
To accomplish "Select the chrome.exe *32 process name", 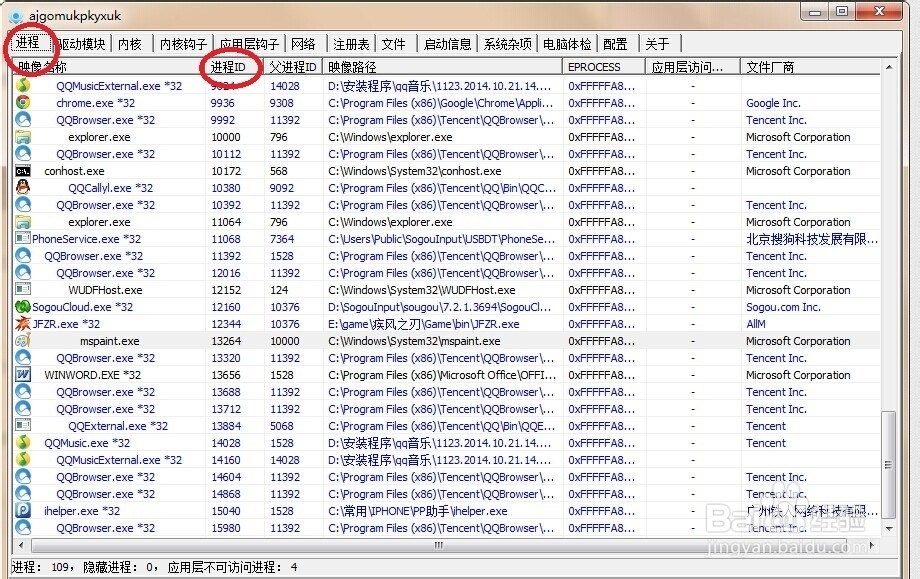I will coord(96,103).
